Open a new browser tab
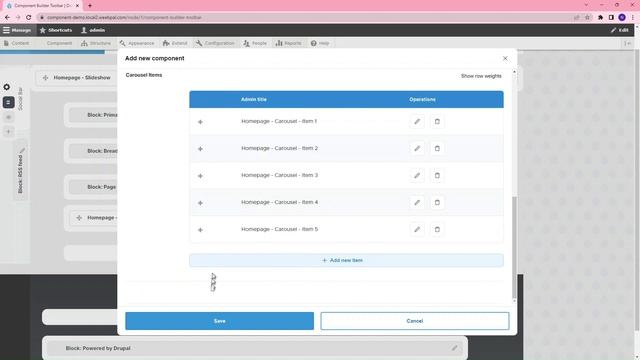The image size is (640, 360). [90, 6]
